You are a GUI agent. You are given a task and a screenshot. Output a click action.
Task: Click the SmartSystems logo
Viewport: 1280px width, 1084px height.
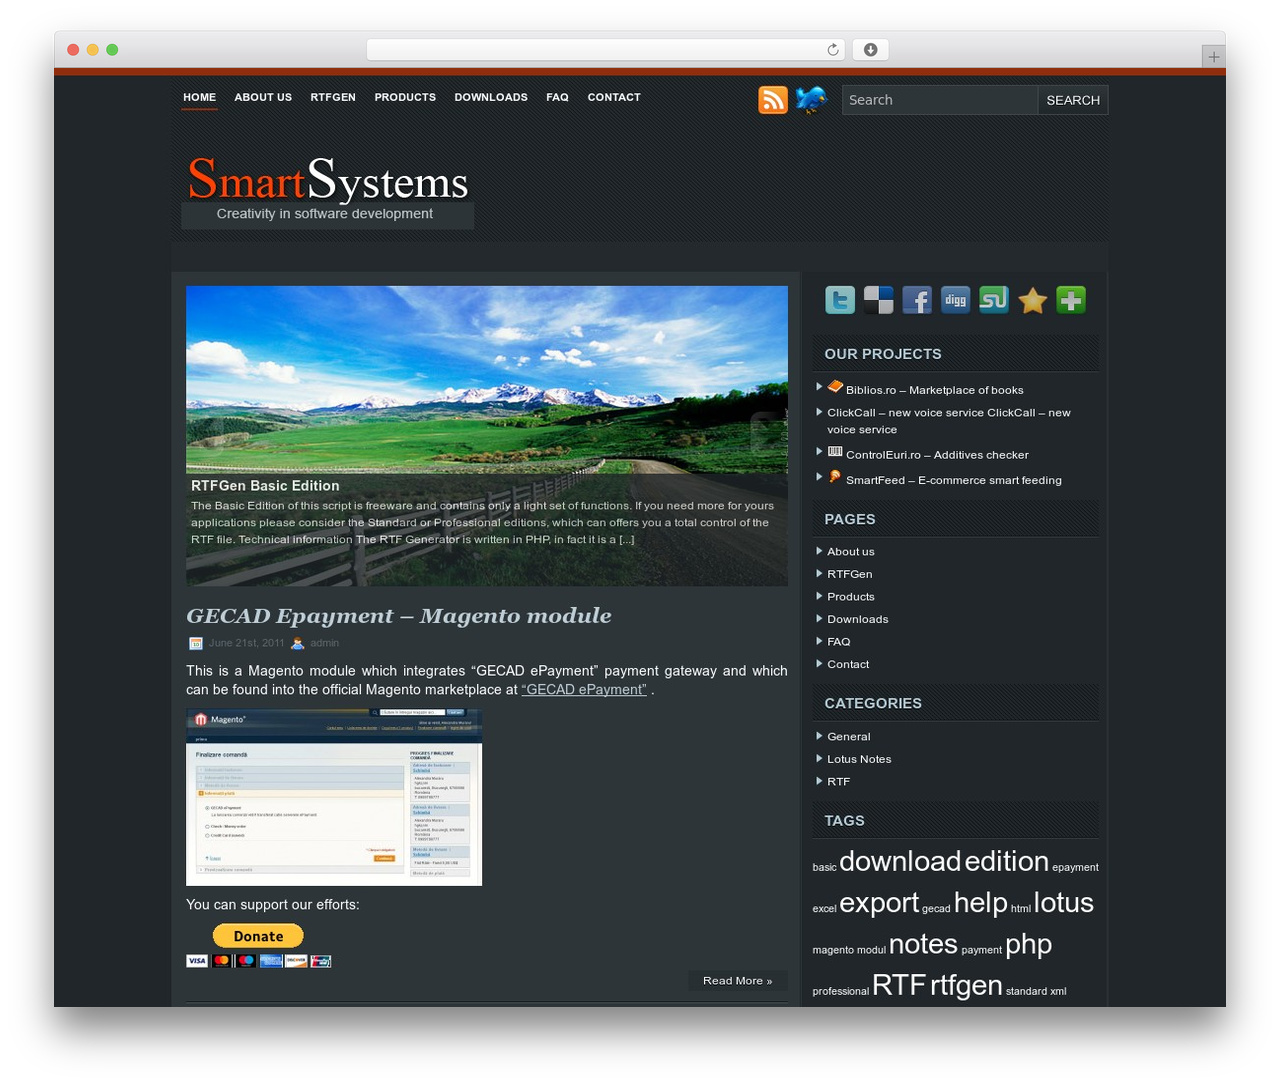[x=328, y=180]
